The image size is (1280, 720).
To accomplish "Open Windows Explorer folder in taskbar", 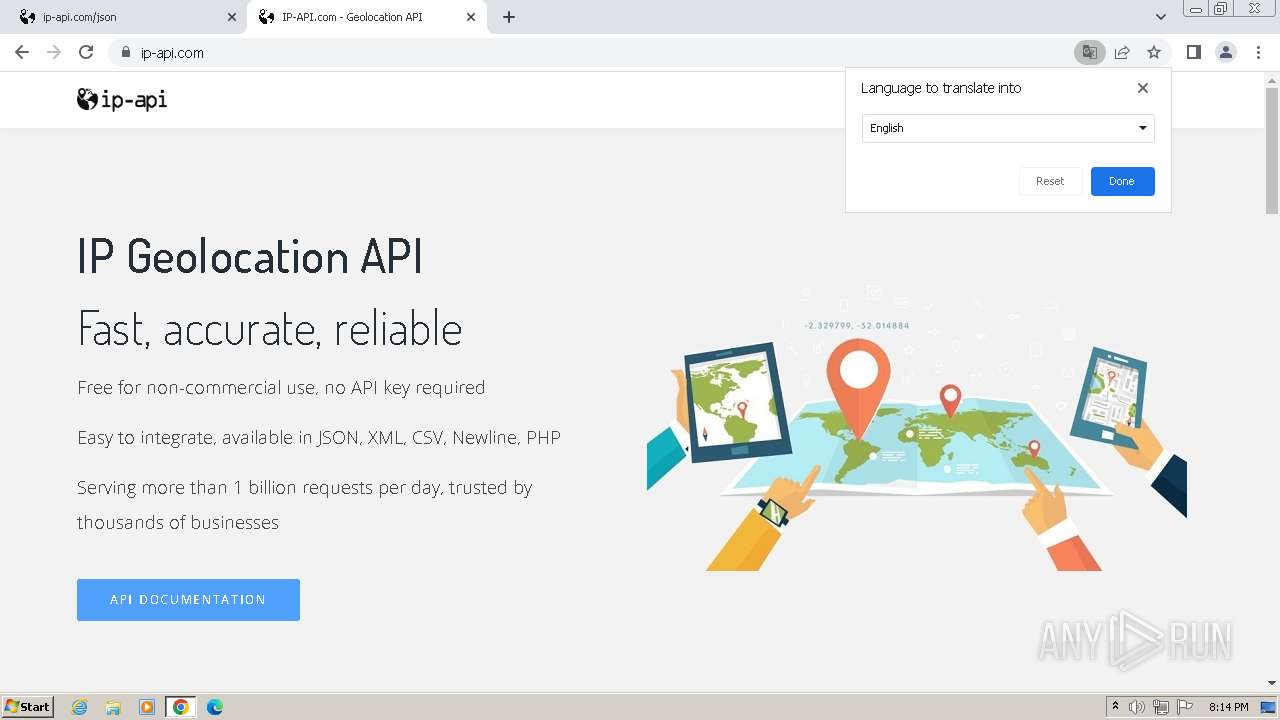I will (113, 707).
